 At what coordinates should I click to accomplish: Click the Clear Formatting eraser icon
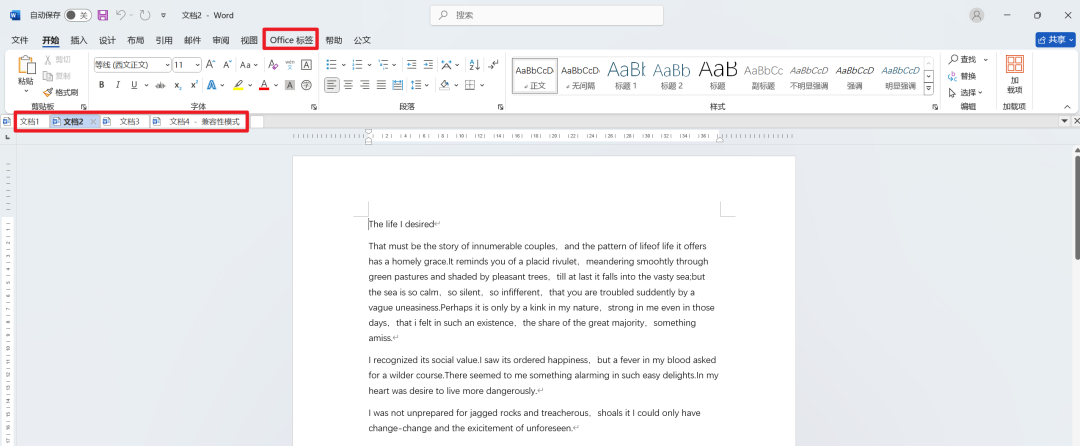click(x=273, y=65)
